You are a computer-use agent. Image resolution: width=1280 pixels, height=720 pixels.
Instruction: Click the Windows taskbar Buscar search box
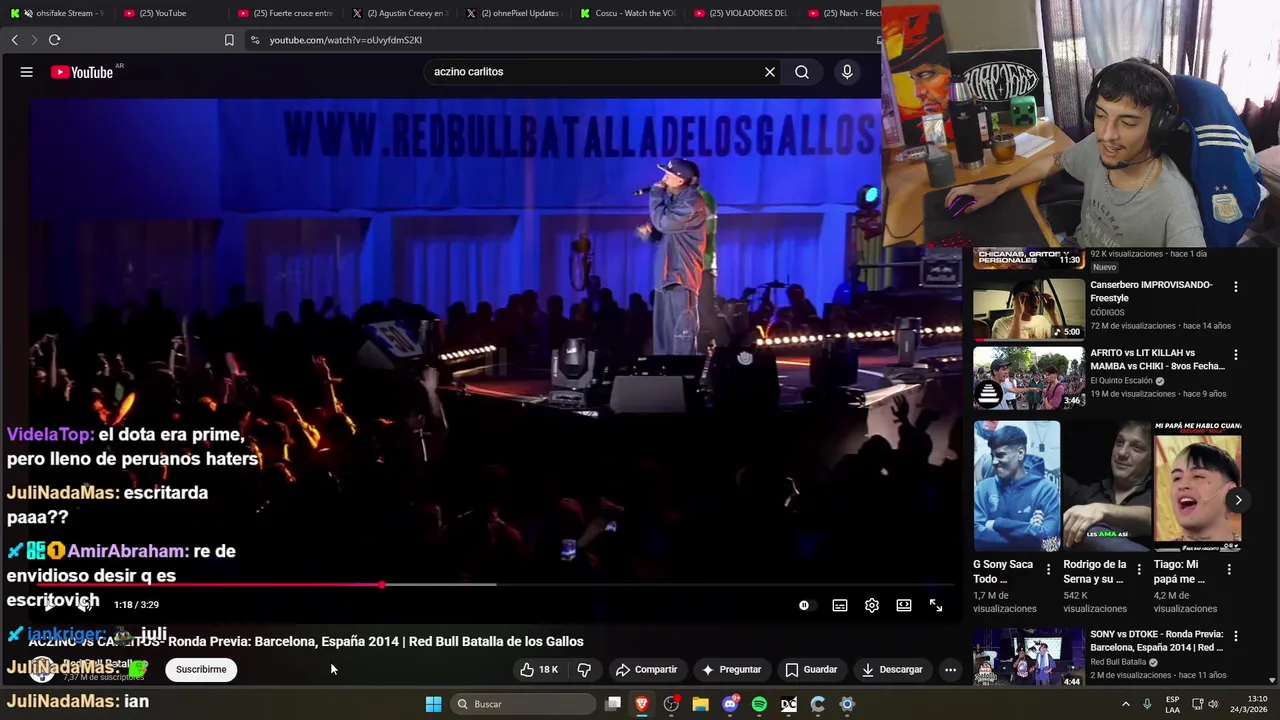point(523,704)
